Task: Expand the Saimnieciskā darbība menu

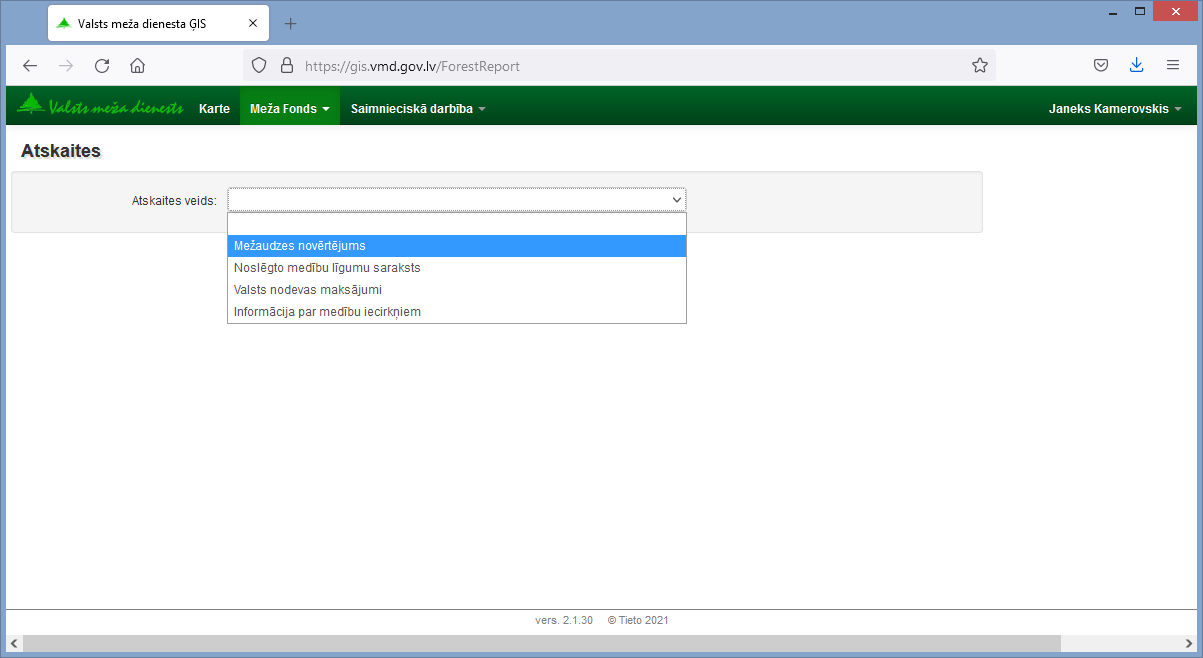Action: click(417, 109)
